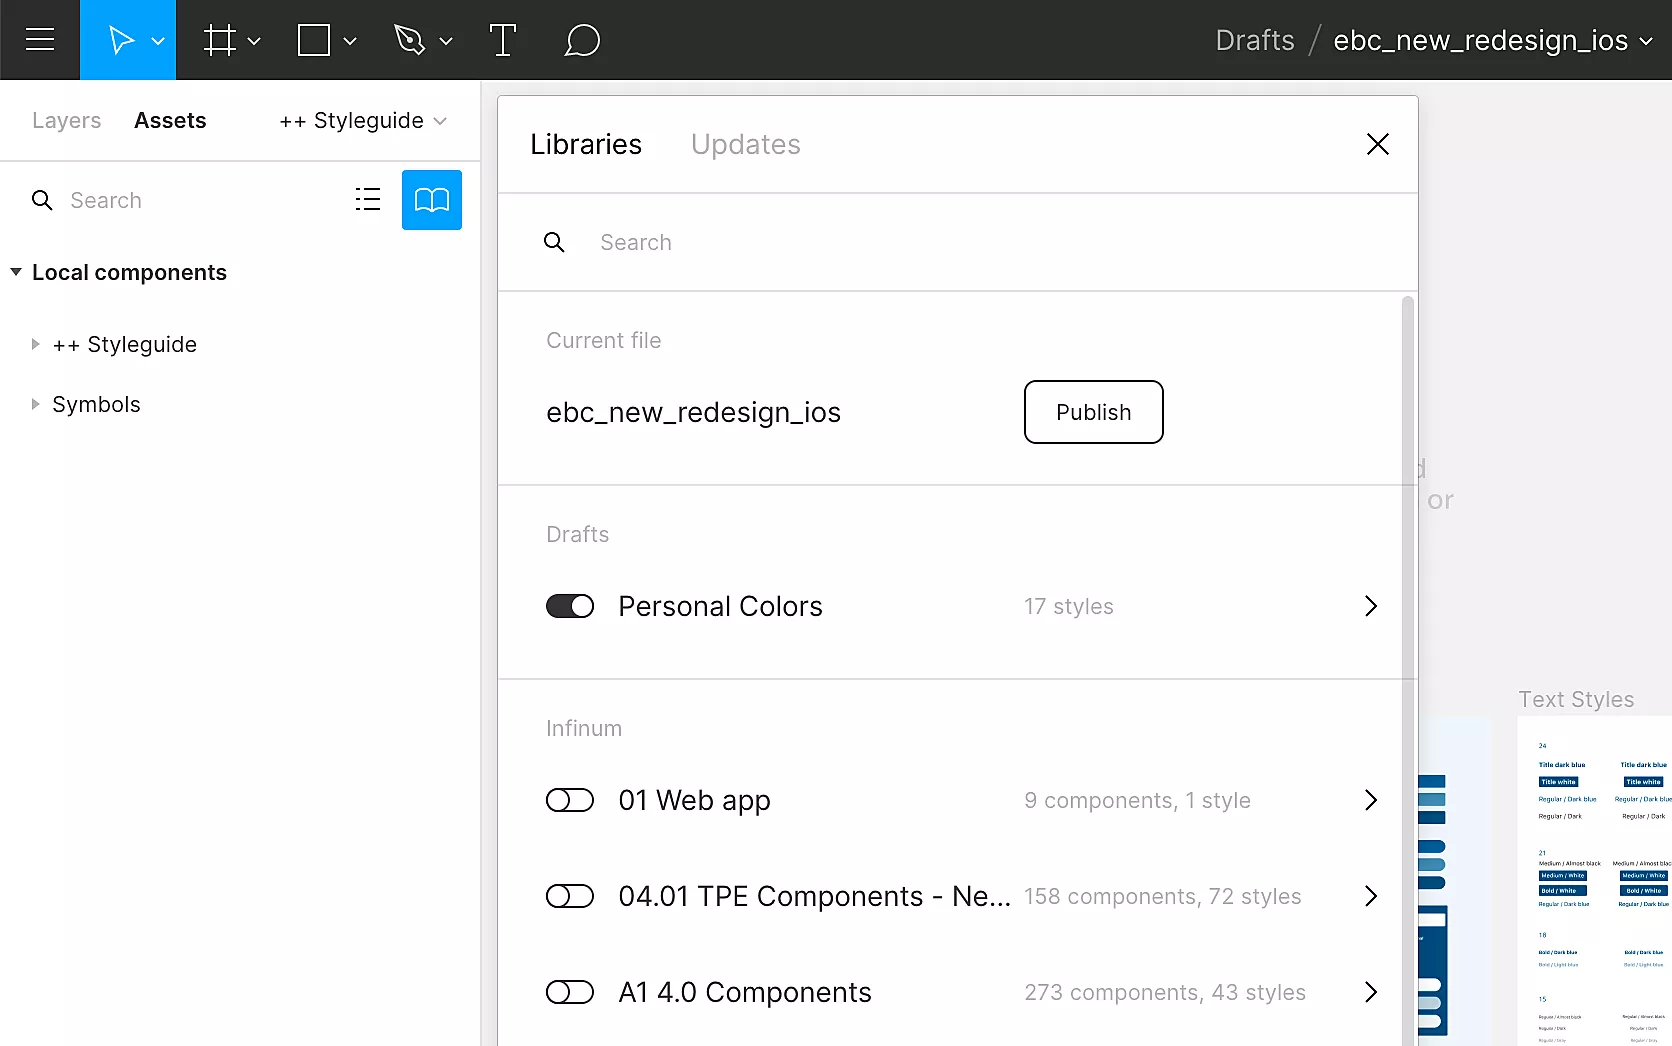Select the Text tool
This screenshot has width=1672, height=1046.
tap(503, 40)
